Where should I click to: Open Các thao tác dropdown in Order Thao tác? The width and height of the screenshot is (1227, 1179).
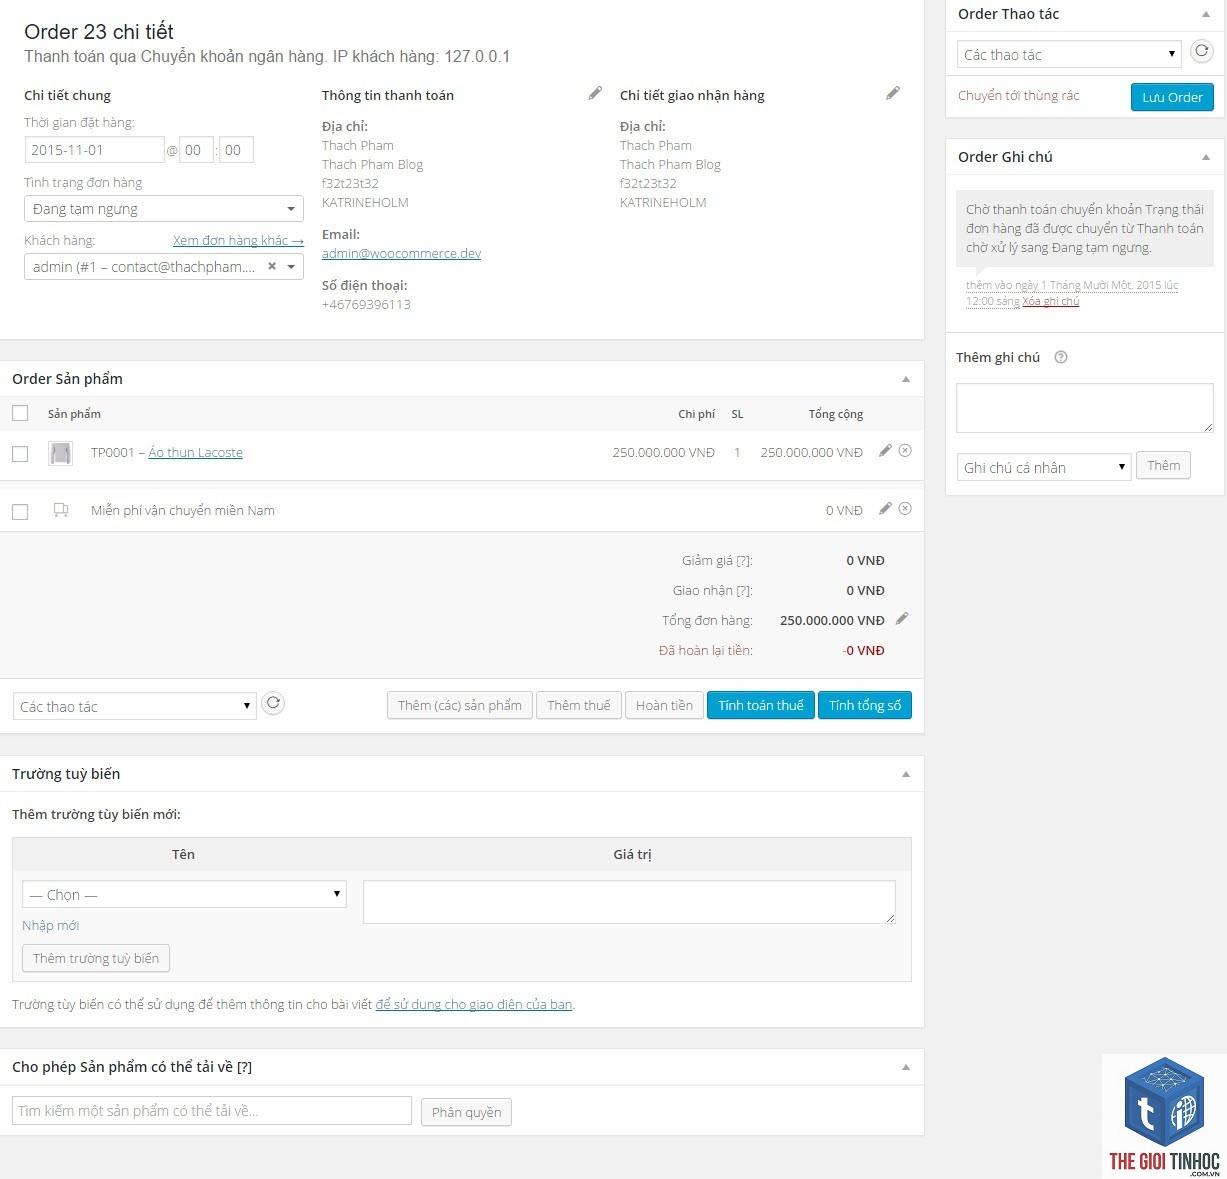coord(1069,54)
